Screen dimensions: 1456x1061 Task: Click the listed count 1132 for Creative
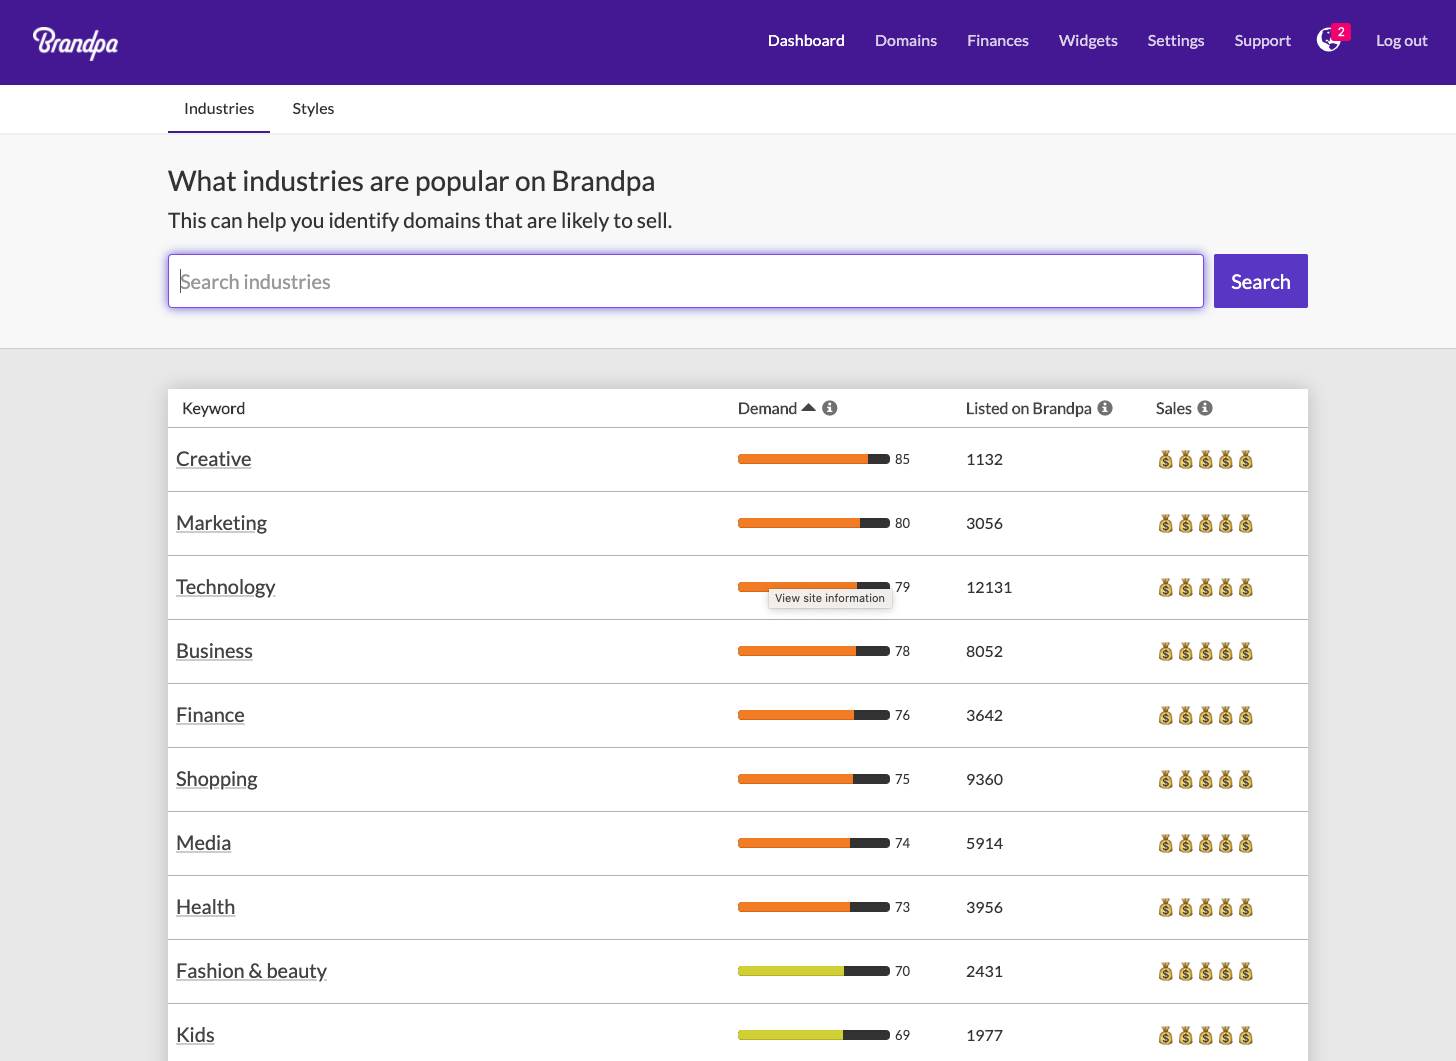[x=985, y=460]
